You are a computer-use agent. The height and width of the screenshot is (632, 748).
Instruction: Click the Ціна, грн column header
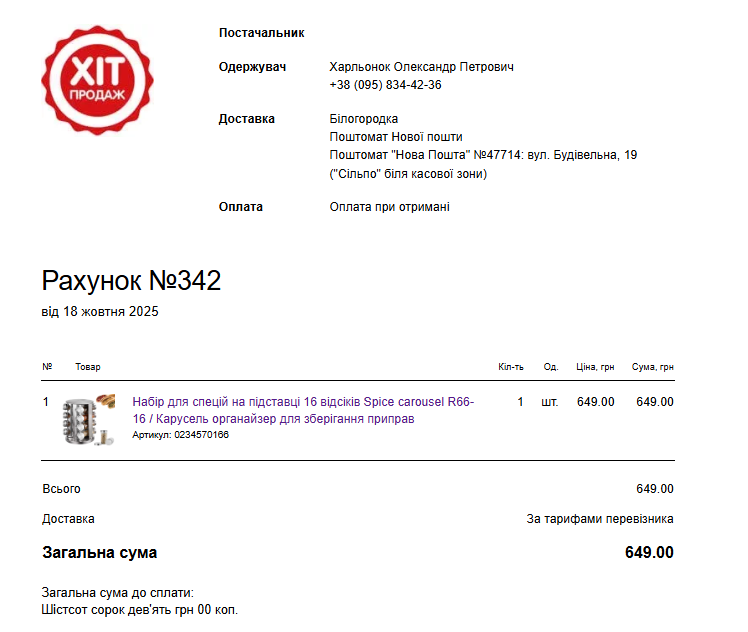coord(595,368)
